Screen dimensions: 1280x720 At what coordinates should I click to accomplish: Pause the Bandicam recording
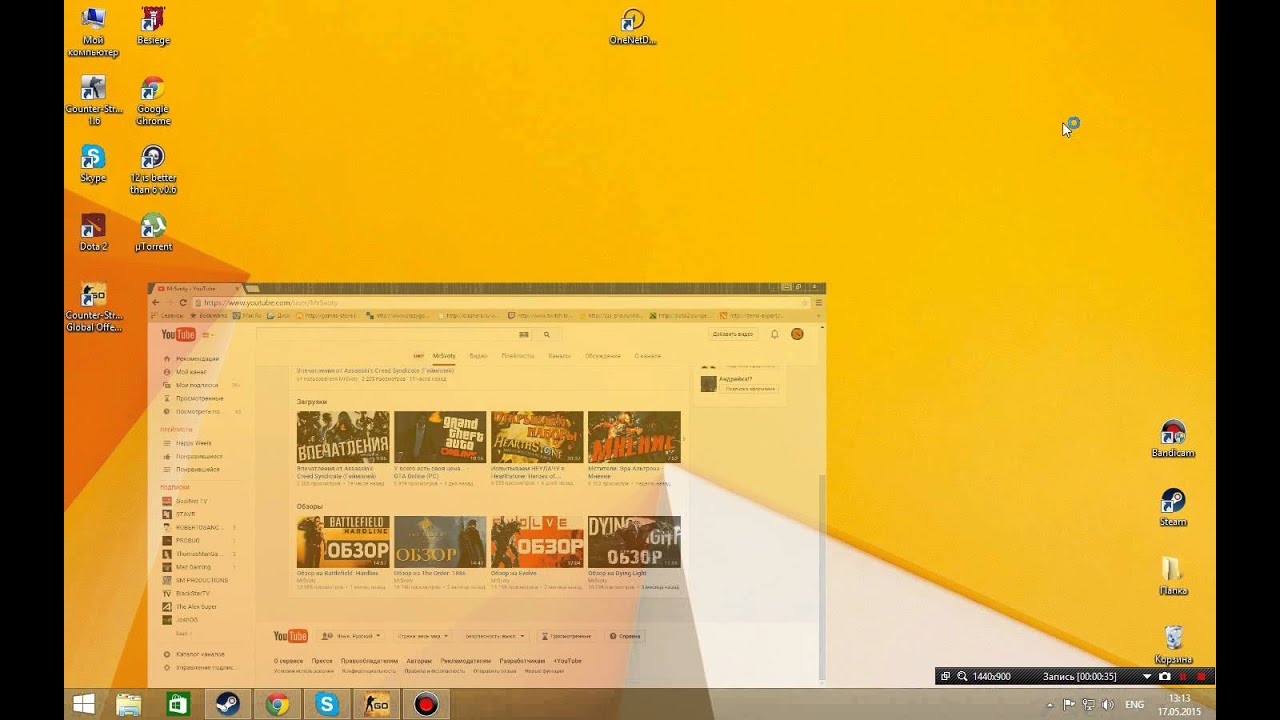click(x=1183, y=677)
